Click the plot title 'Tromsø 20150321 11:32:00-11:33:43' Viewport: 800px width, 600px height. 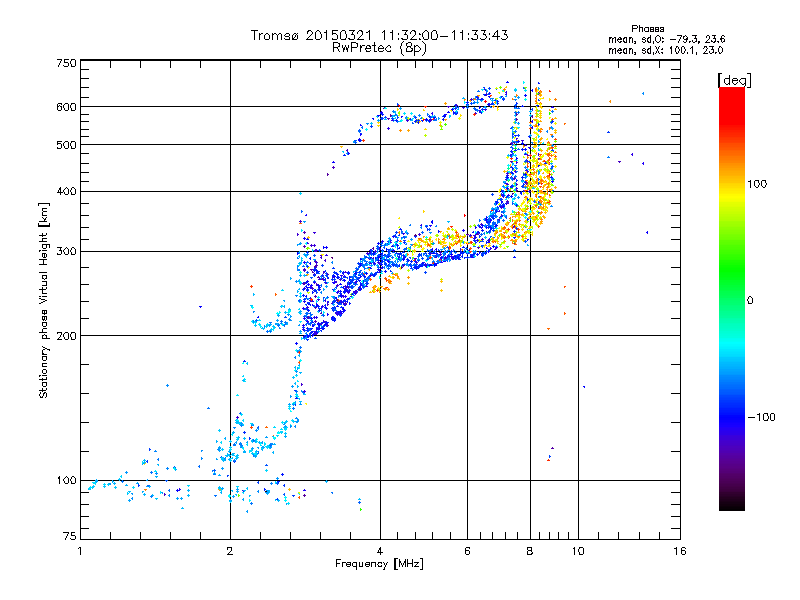pyautogui.click(x=379, y=35)
